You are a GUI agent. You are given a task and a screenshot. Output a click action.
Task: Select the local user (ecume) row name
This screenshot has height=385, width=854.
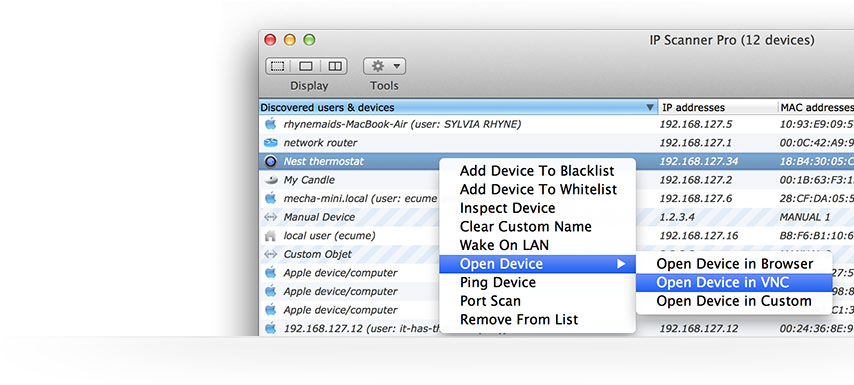click(330, 236)
